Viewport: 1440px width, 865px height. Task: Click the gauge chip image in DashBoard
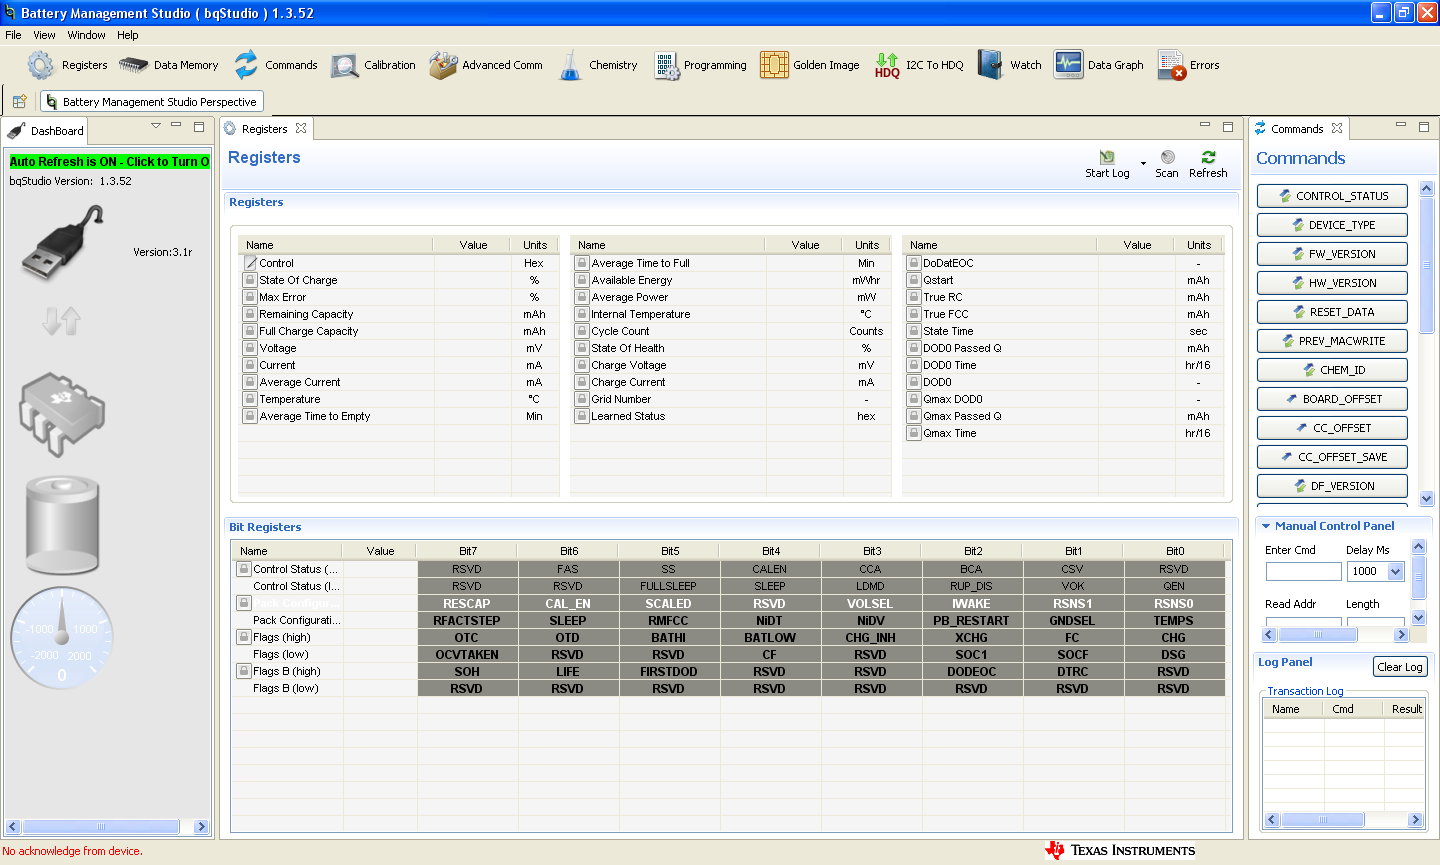click(x=62, y=414)
